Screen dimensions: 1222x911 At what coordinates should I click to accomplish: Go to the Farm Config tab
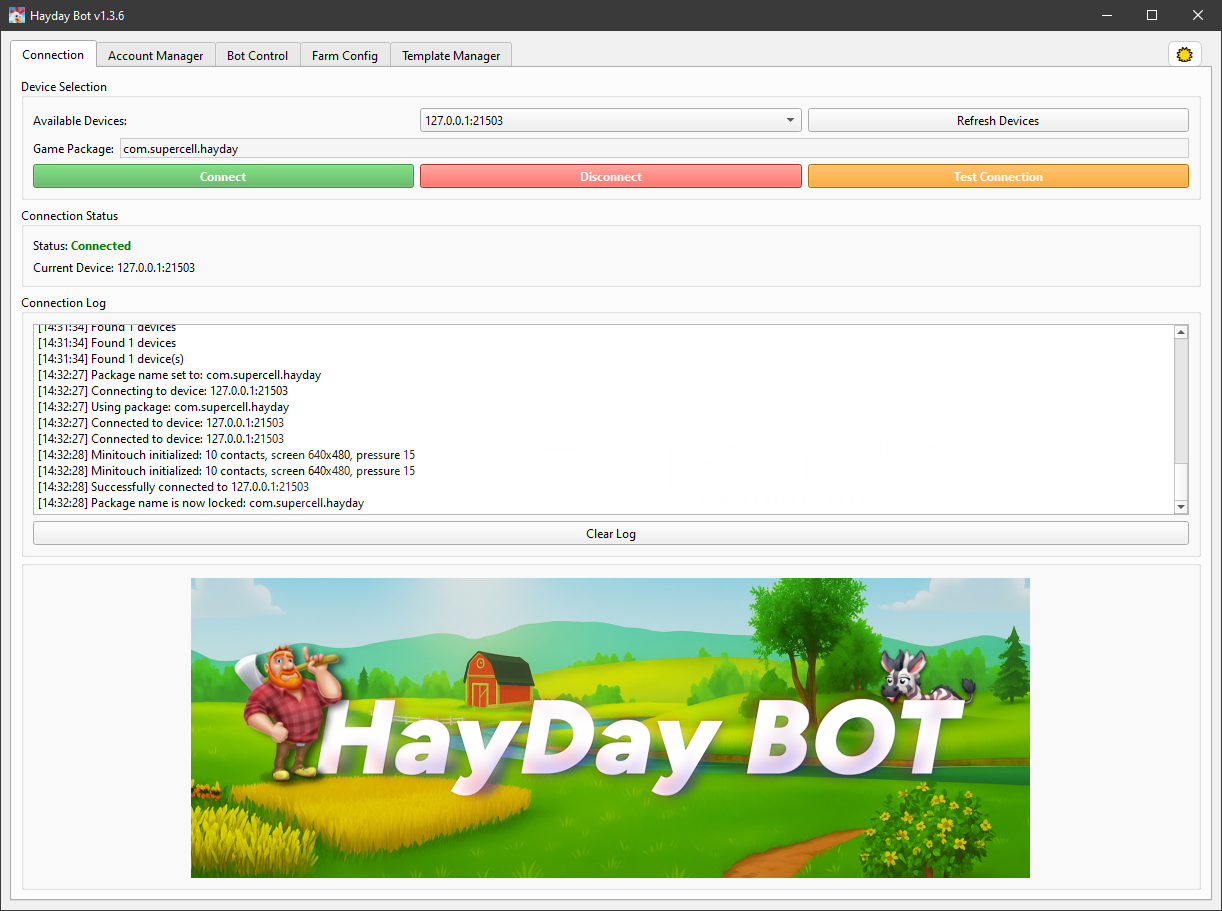[x=345, y=56]
